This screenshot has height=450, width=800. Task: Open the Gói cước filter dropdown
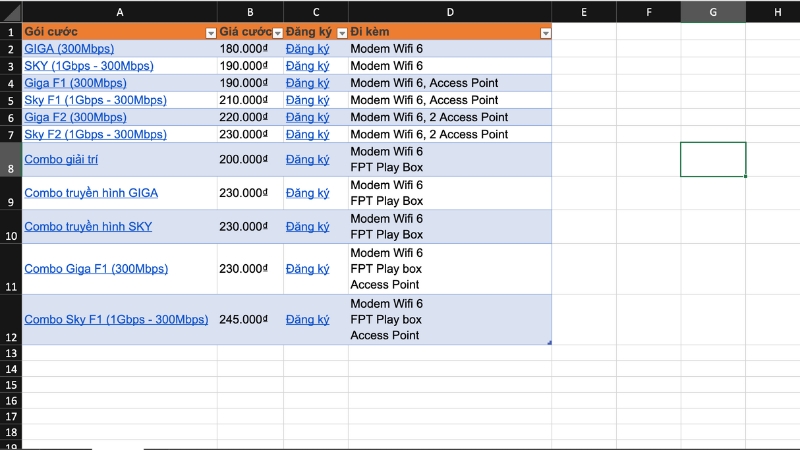[210, 33]
